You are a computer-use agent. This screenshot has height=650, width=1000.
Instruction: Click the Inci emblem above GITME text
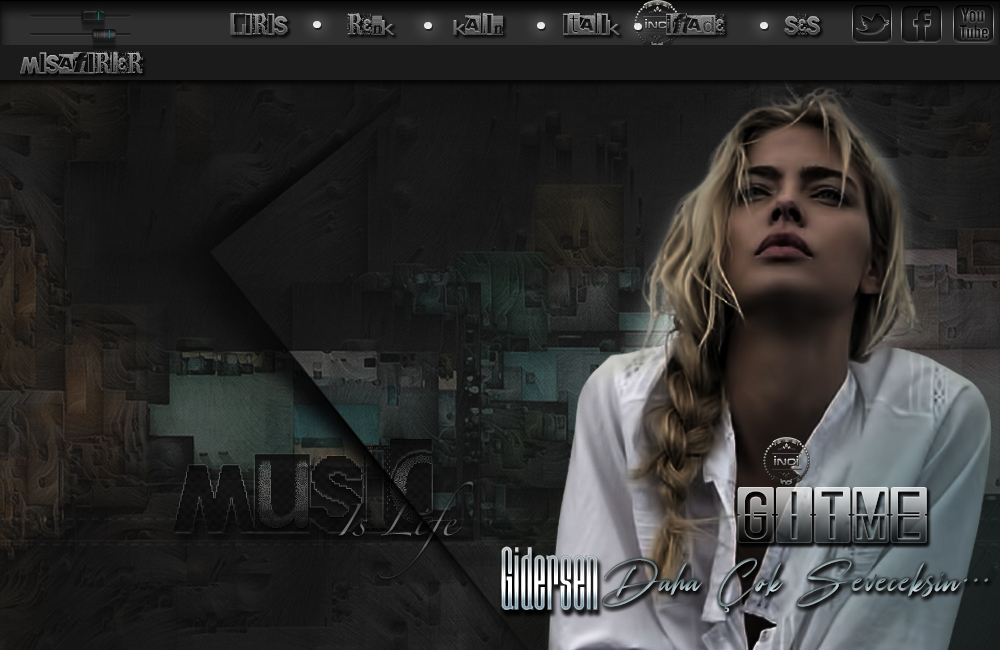785,461
